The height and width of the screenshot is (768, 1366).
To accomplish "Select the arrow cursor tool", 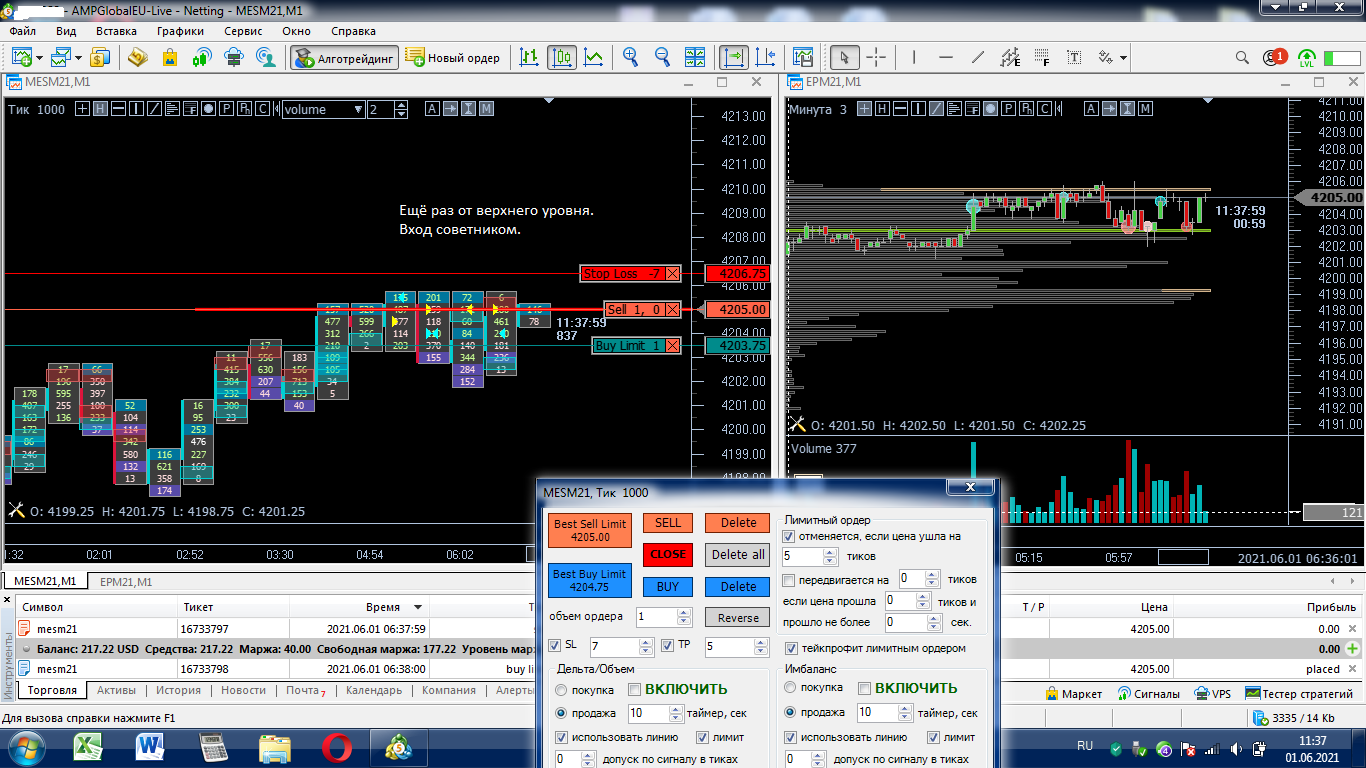I will click(845, 58).
